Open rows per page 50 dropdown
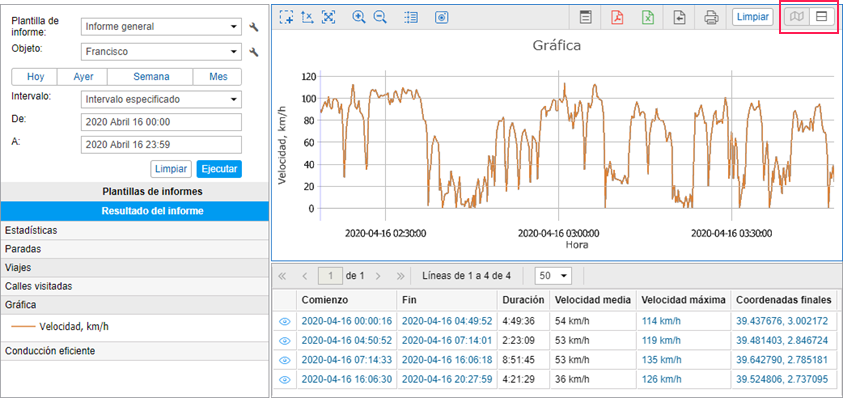This screenshot has height=398, width=843. [x=553, y=276]
